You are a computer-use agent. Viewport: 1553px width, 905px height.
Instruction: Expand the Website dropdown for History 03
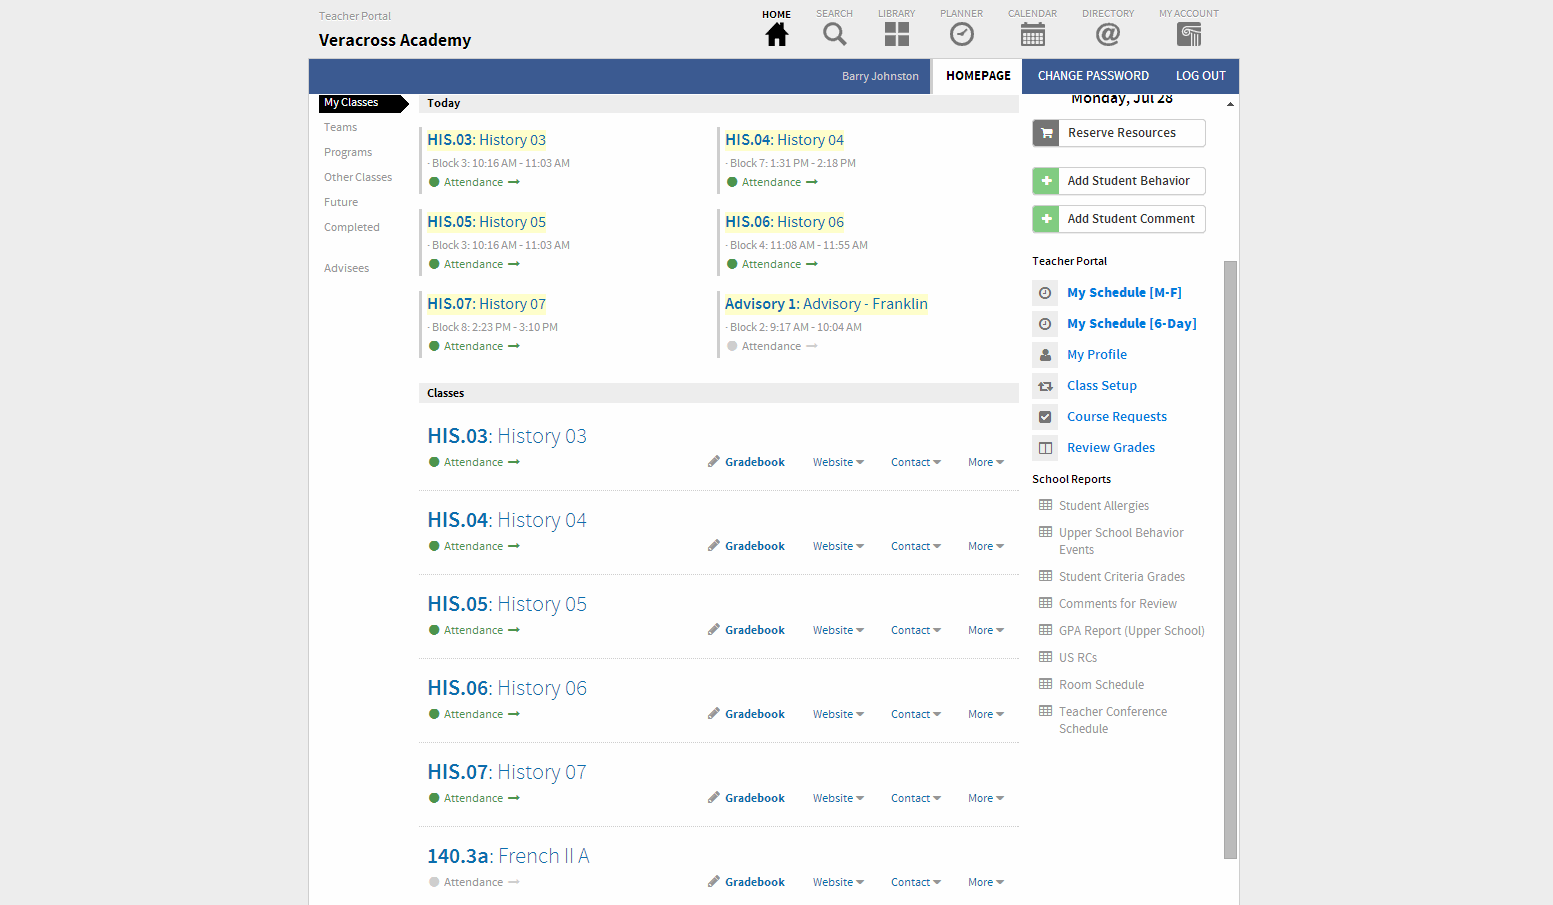coord(838,461)
